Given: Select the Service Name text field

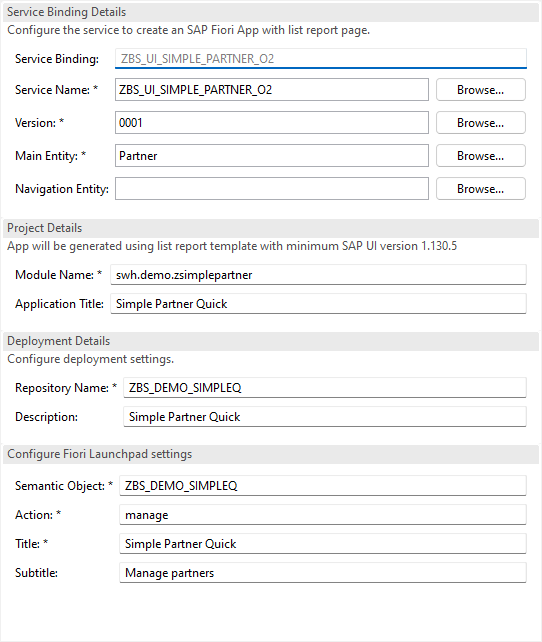Looking at the screenshot, I should tap(272, 90).
